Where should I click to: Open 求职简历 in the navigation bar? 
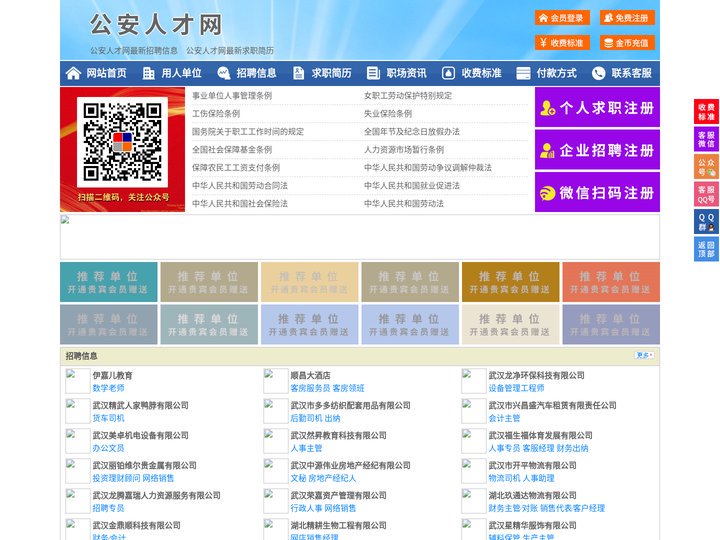[332, 73]
